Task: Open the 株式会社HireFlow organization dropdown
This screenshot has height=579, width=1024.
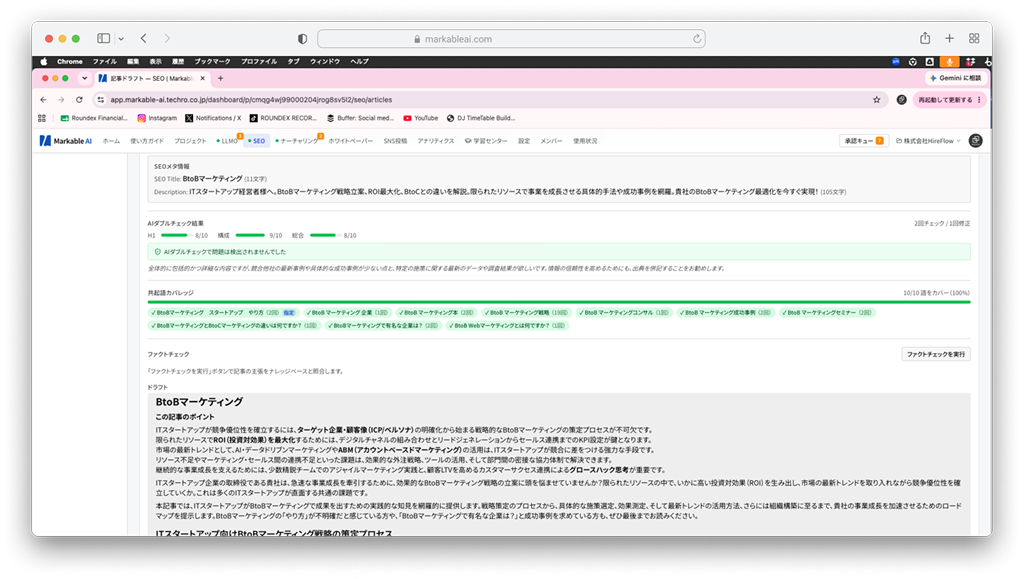Action: coord(928,141)
